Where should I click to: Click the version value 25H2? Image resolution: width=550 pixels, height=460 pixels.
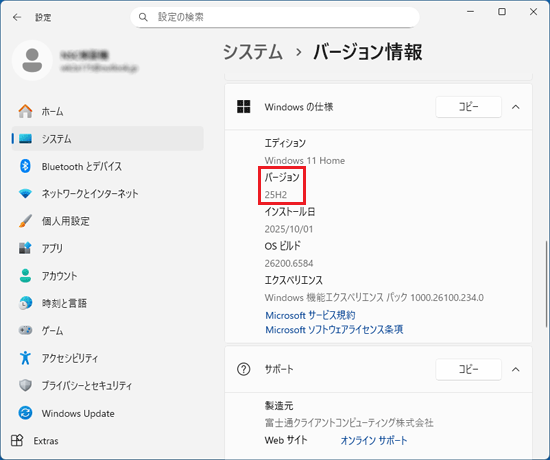point(276,194)
